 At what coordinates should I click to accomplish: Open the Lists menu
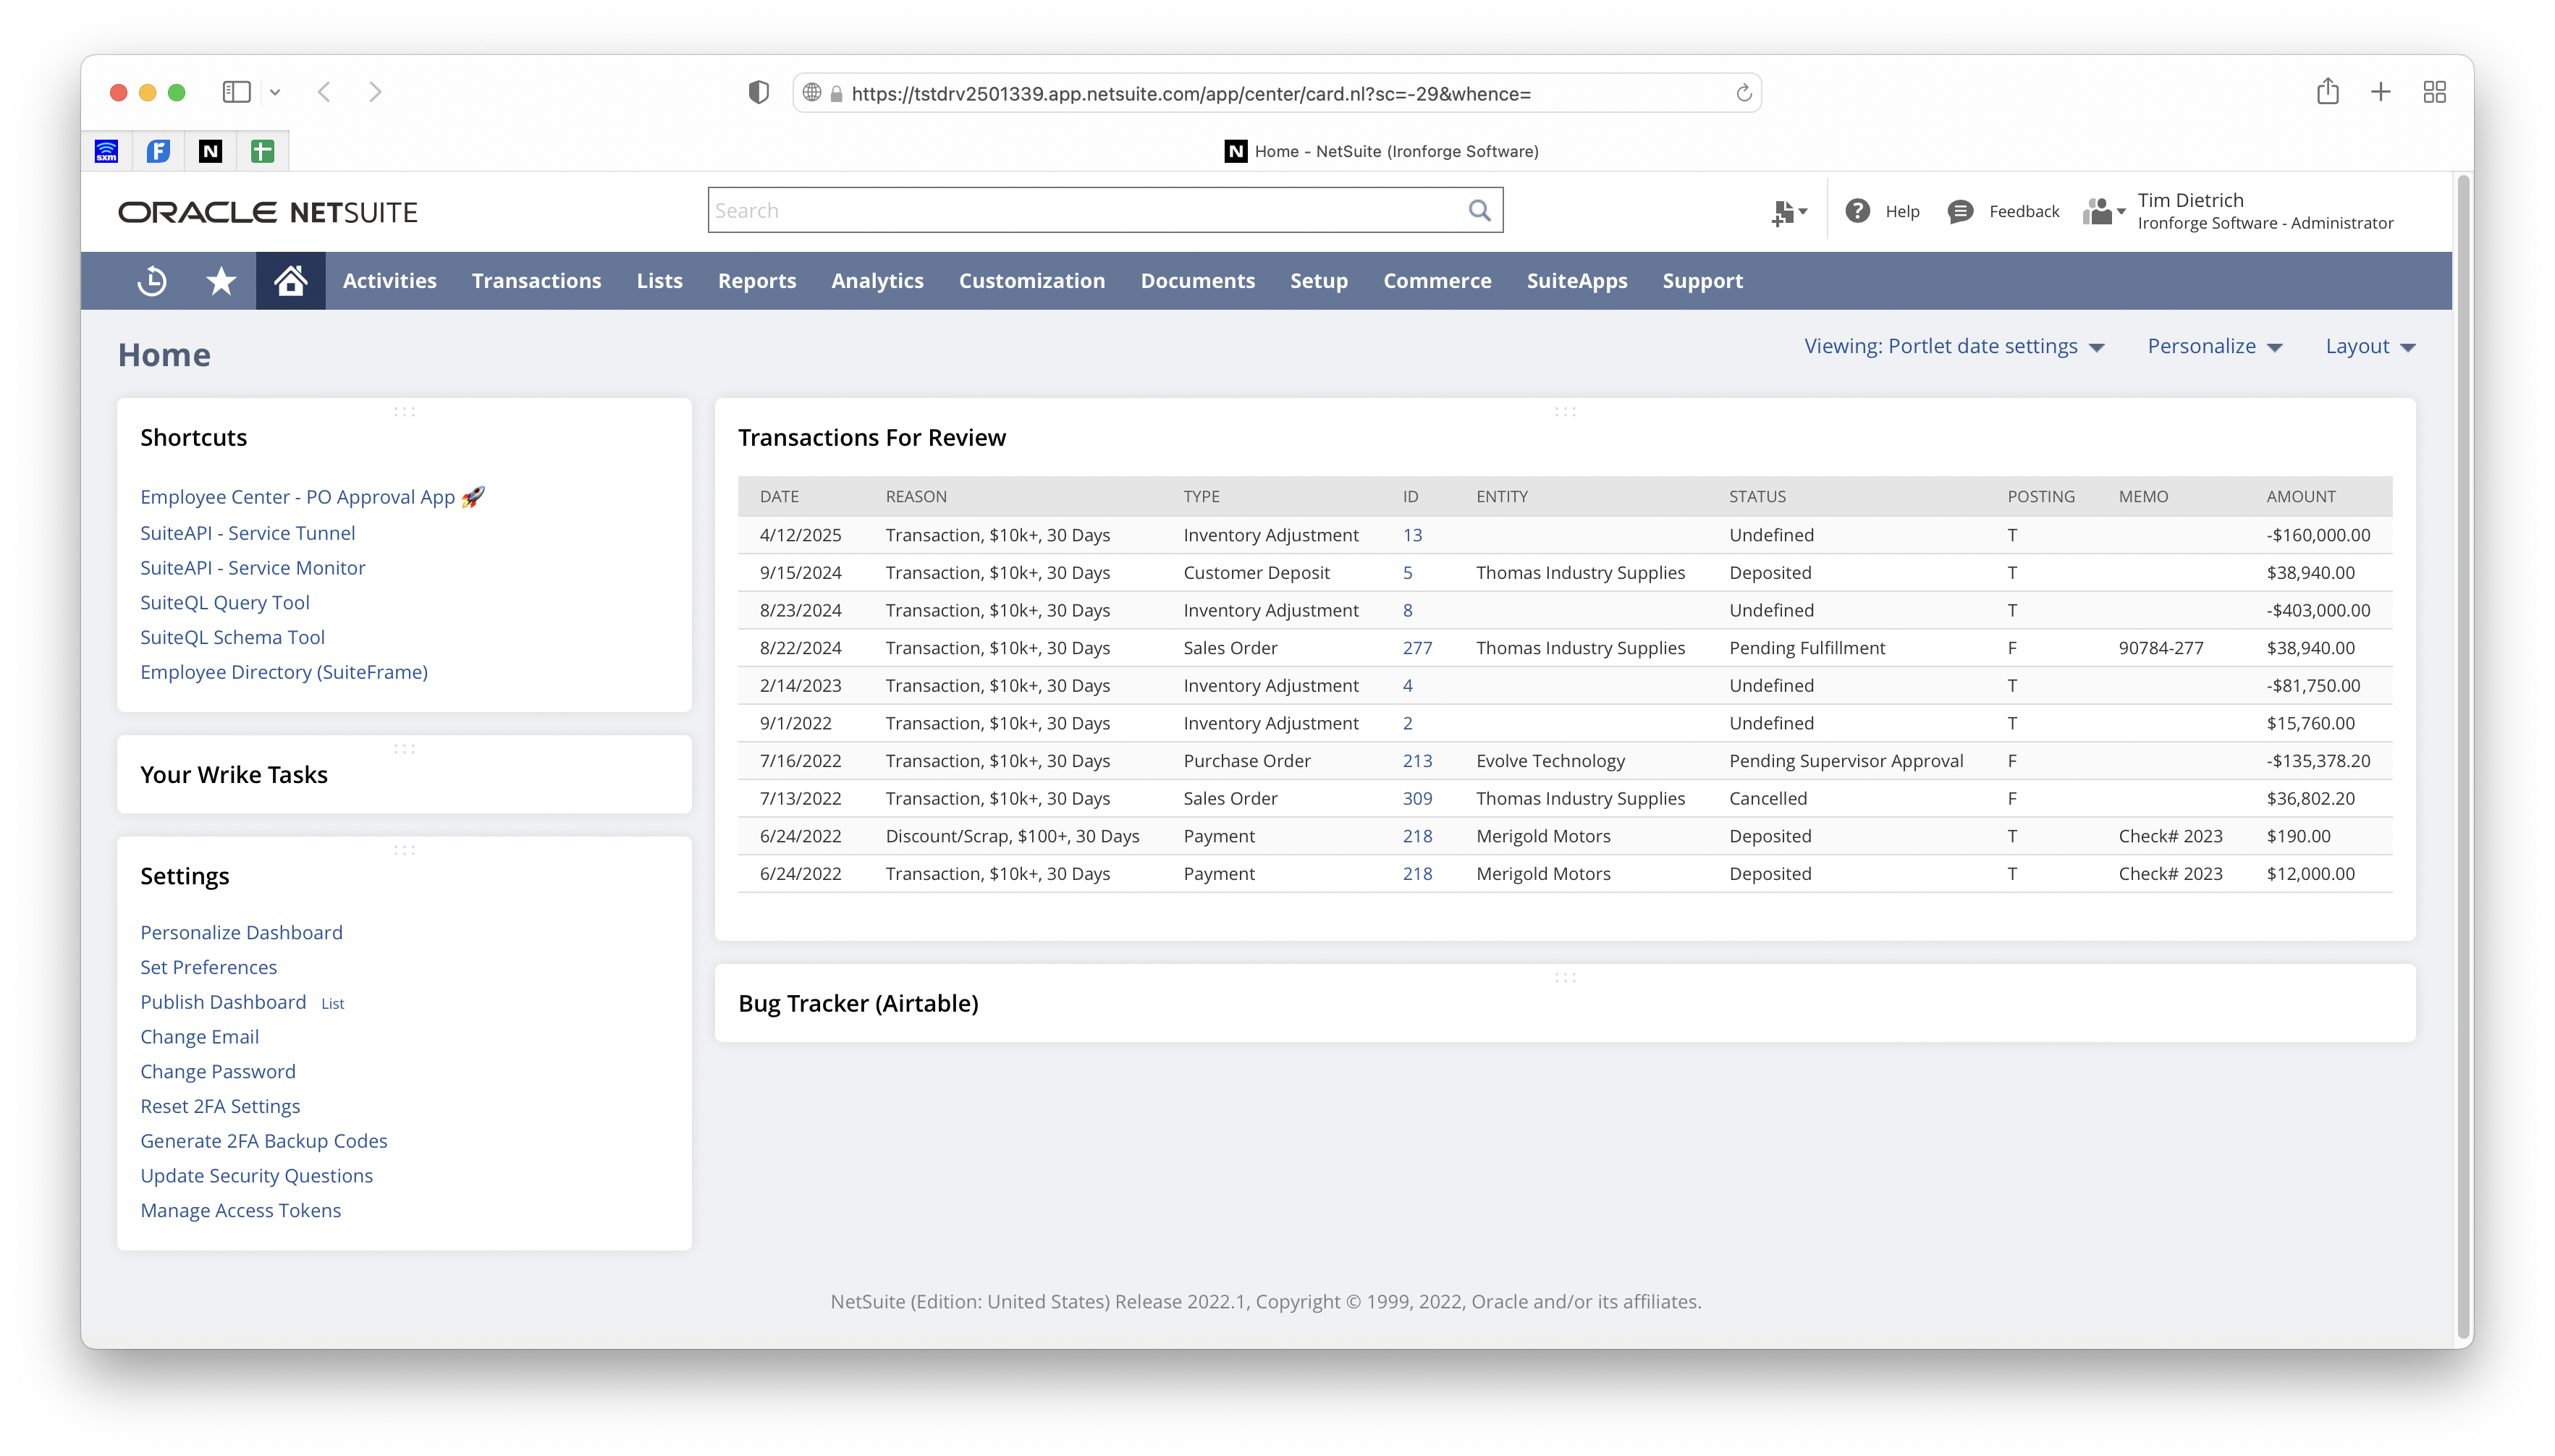pyautogui.click(x=659, y=281)
